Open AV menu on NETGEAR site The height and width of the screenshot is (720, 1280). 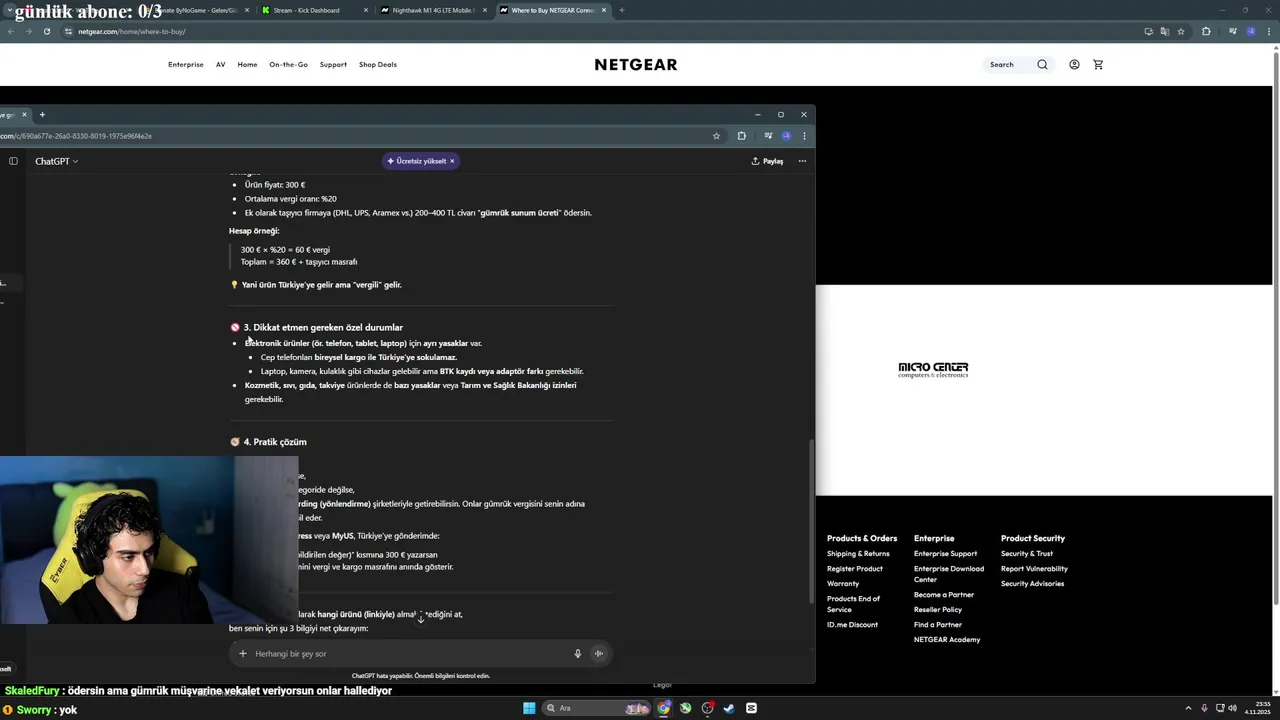pos(220,65)
